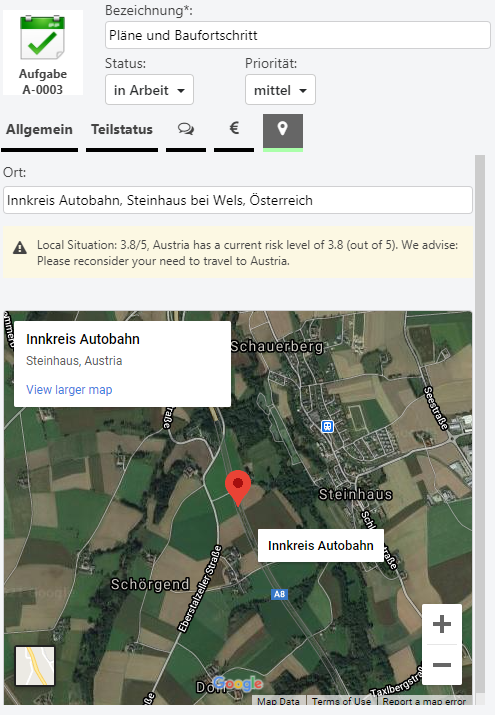Image resolution: width=495 pixels, height=715 pixels.
Task: Click the Schörgend place label on map
Action: 150,584
